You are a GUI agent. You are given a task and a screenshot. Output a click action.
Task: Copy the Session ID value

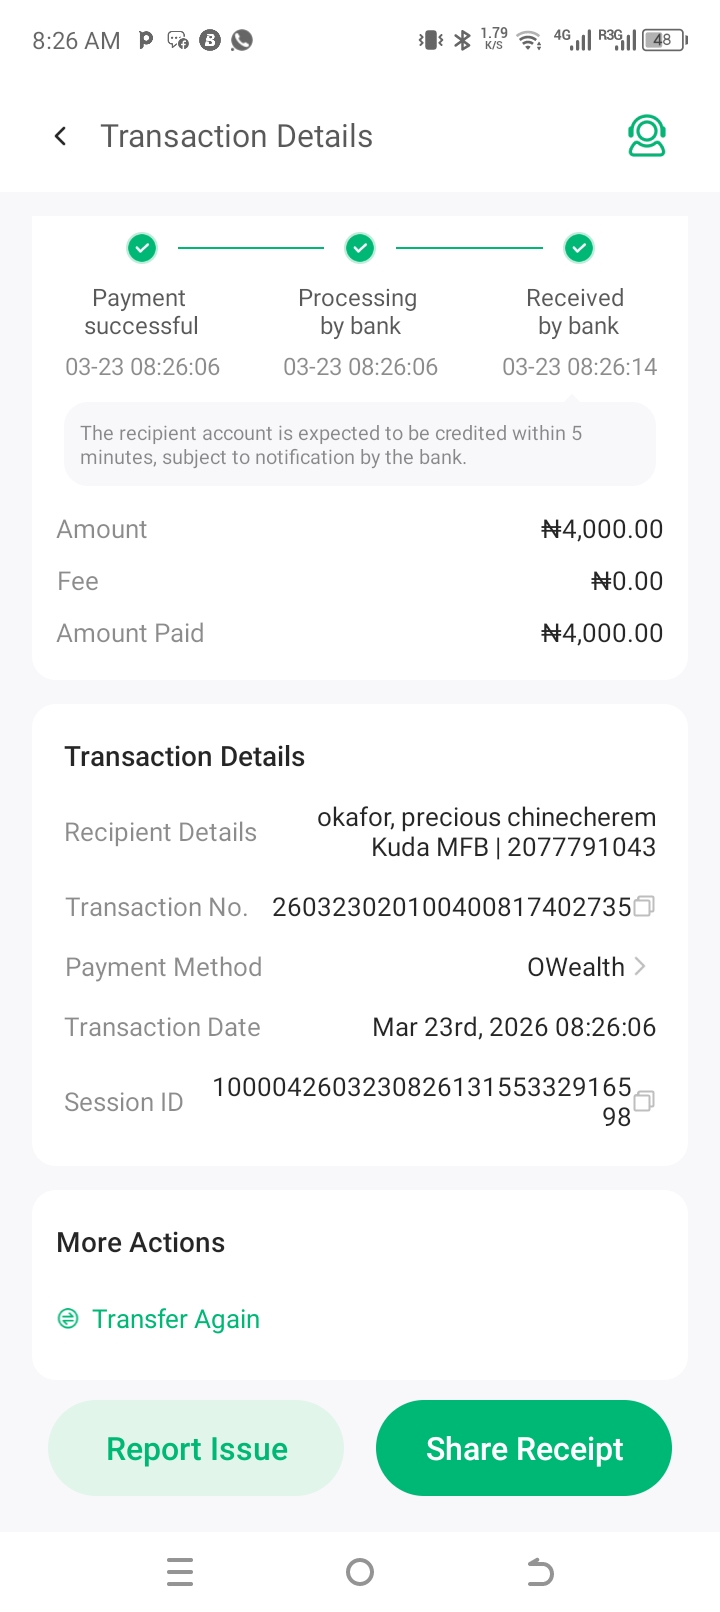645,1100
